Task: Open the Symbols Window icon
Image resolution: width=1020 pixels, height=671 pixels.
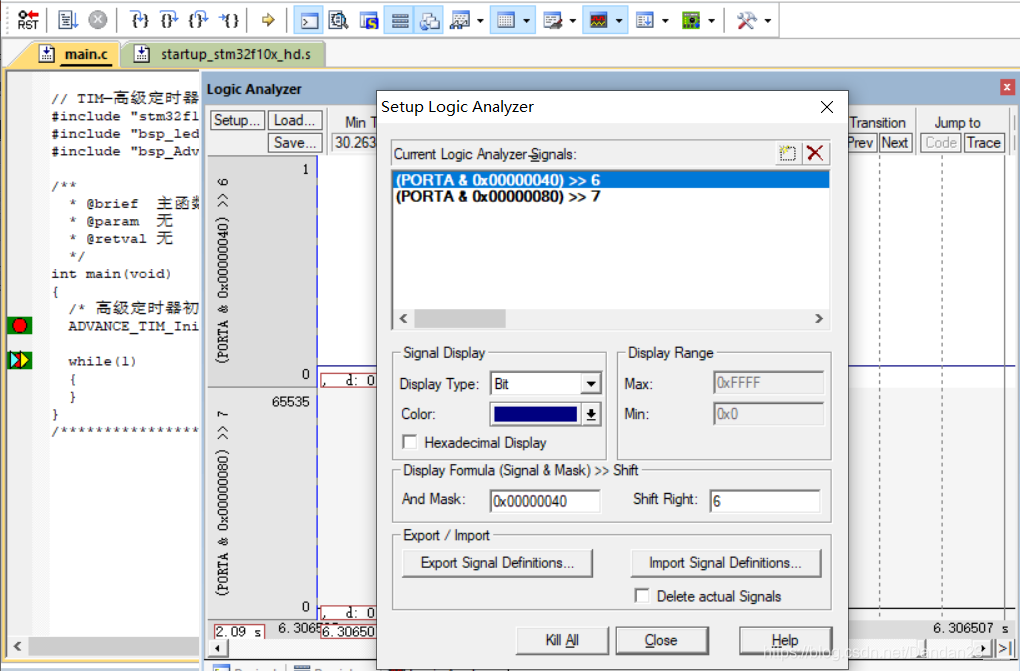Action: (369, 21)
